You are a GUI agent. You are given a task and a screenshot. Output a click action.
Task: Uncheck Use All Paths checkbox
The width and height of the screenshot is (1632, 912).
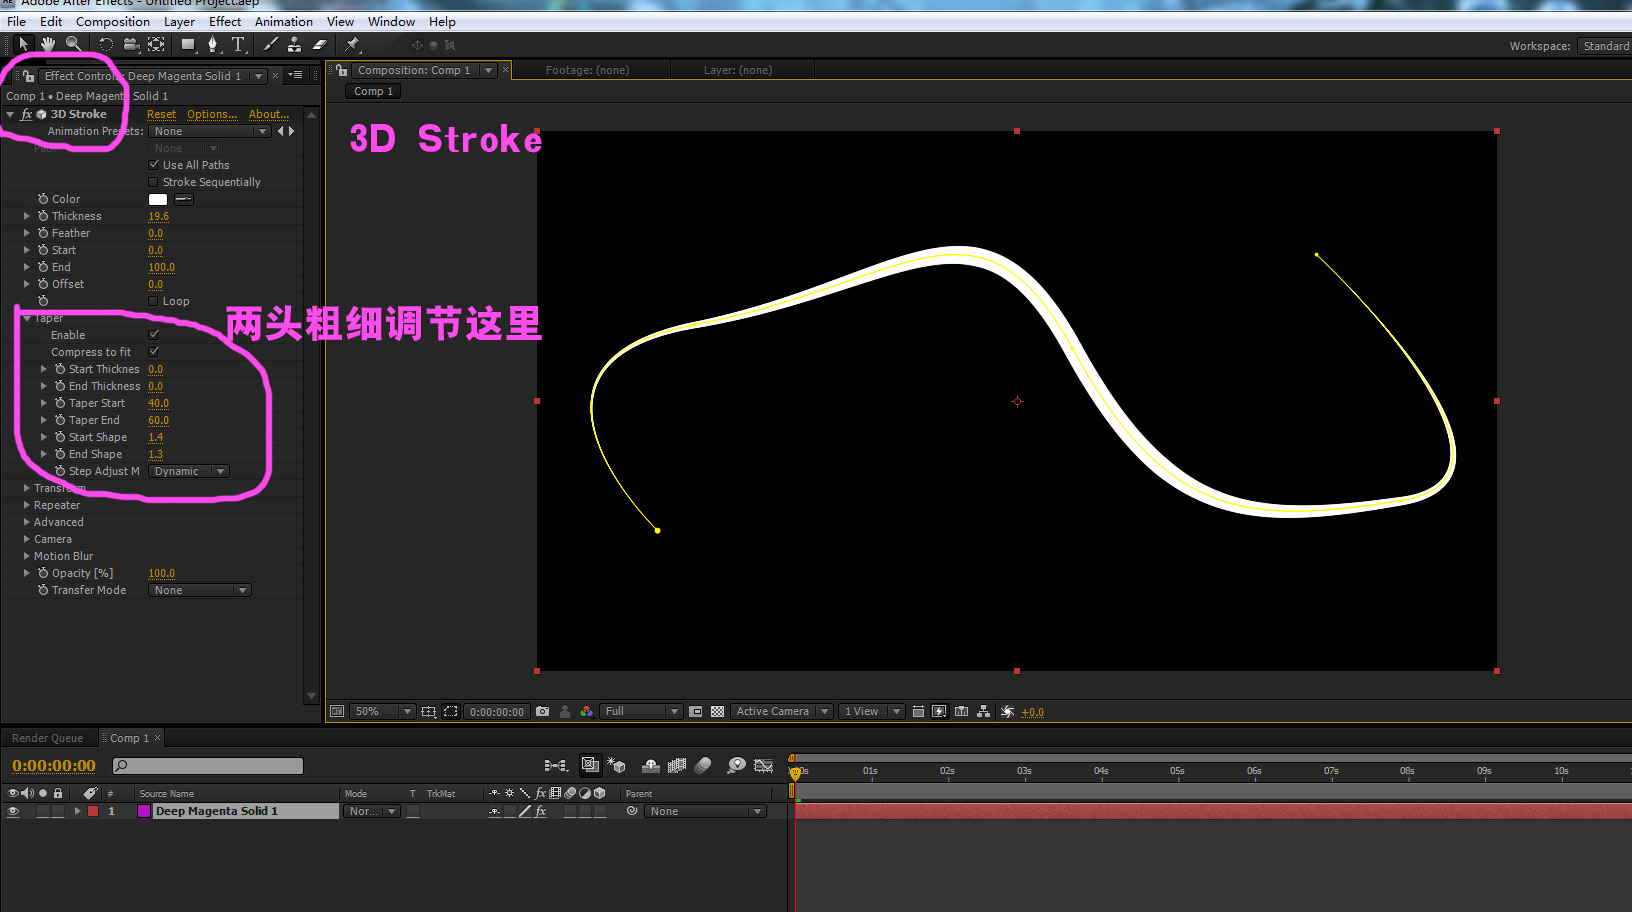pos(154,165)
